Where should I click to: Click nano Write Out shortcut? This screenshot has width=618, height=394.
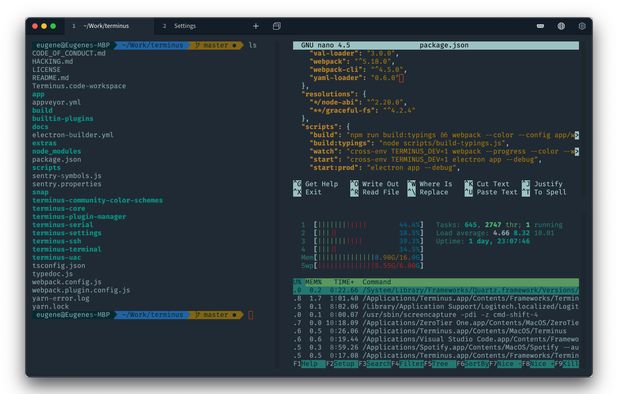point(375,184)
